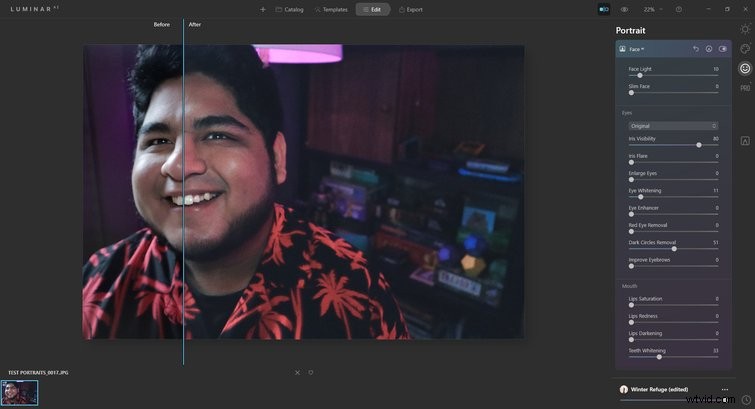Click the Lips Redness slider handle

coord(631,322)
